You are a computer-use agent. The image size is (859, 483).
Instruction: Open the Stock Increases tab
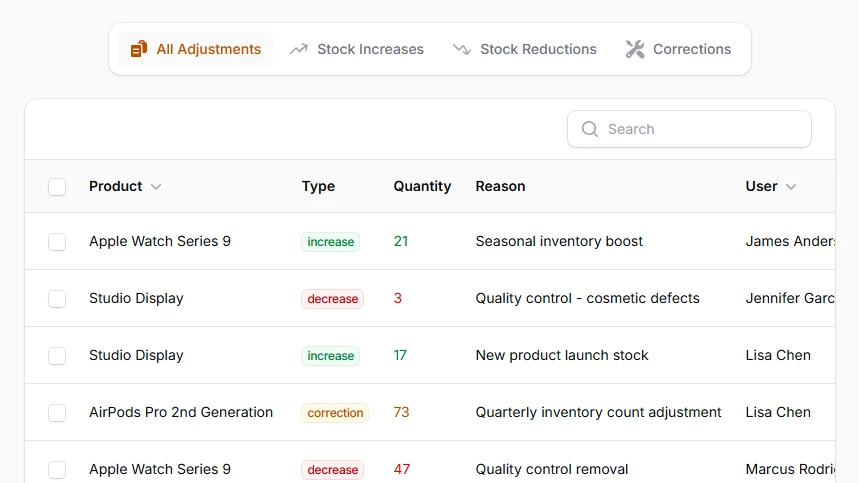coord(357,49)
